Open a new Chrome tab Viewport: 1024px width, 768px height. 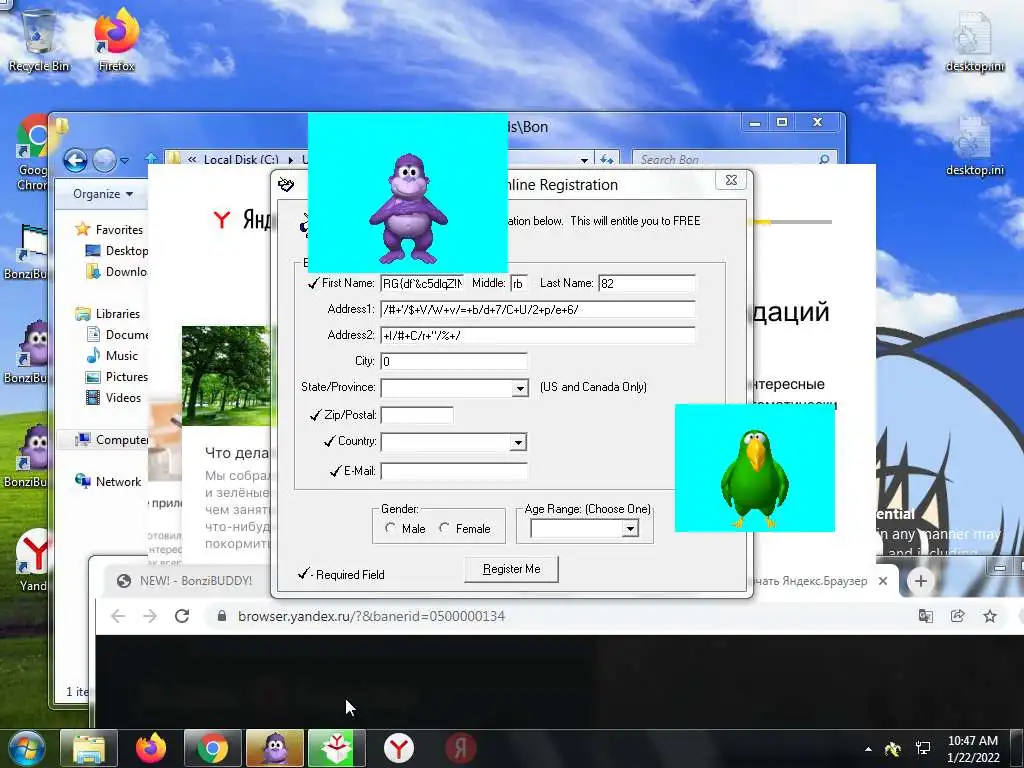[920, 581]
